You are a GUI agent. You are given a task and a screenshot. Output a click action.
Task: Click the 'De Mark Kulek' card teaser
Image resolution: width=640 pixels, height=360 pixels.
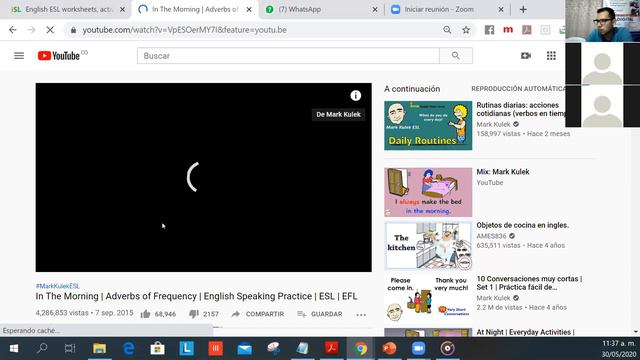tap(338, 114)
